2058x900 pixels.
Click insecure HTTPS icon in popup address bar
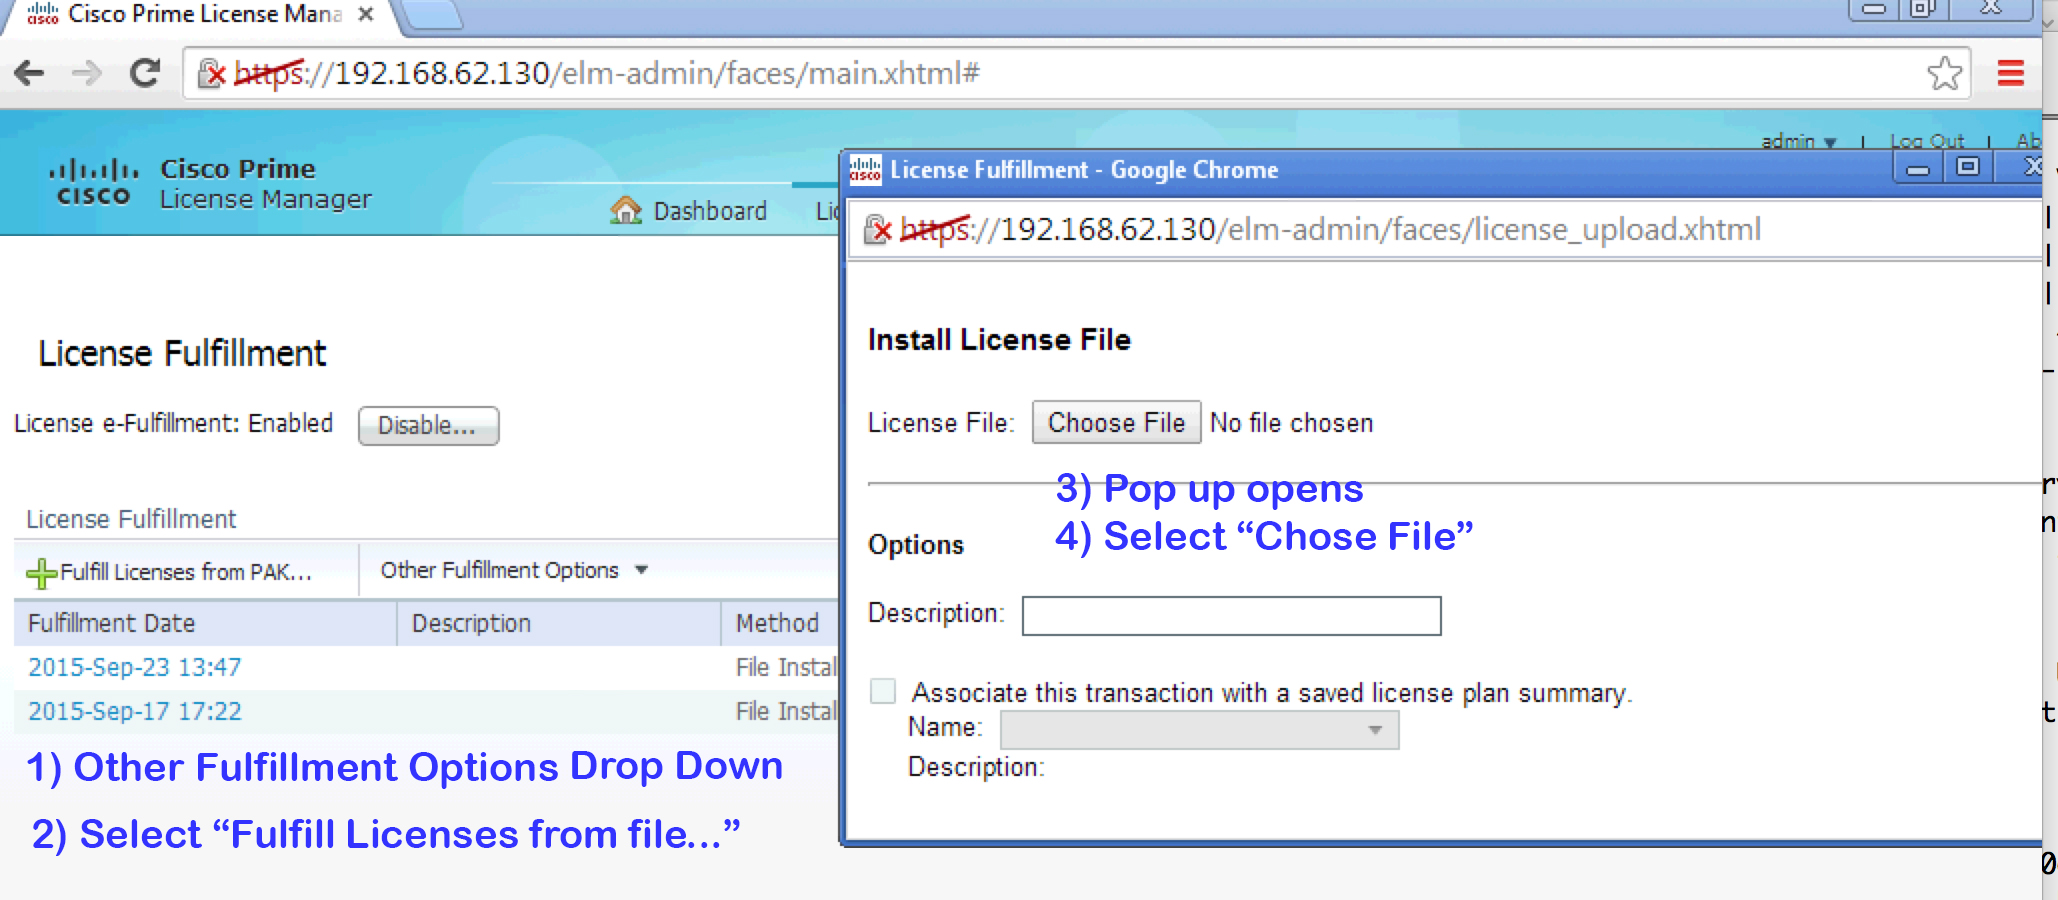pyautogui.click(x=877, y=230)
